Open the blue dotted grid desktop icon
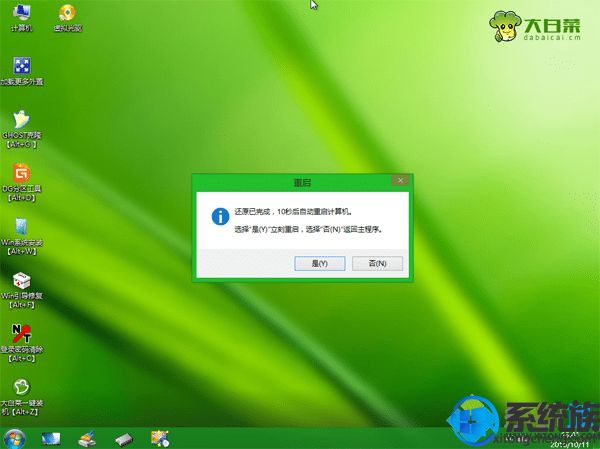 (22, 71)
